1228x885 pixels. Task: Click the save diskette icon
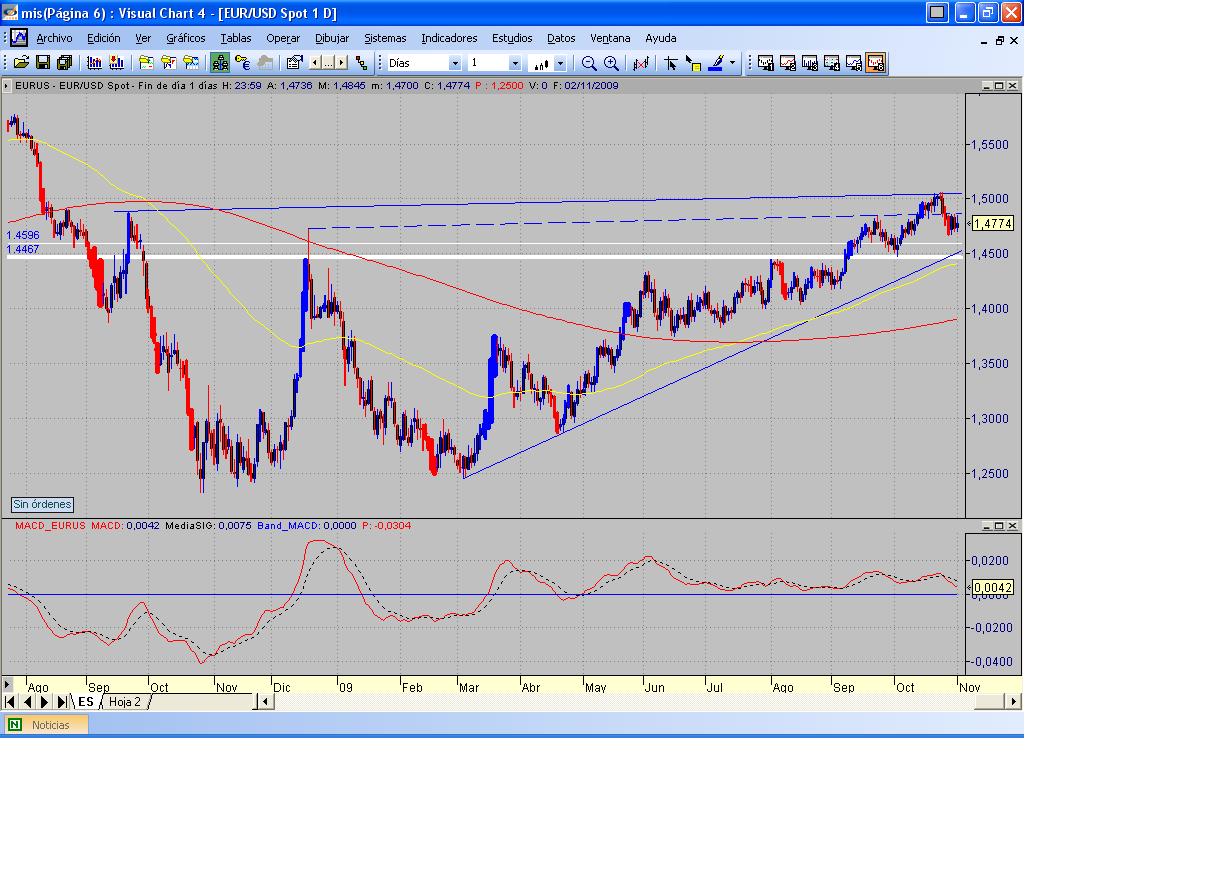pos(43,63)
